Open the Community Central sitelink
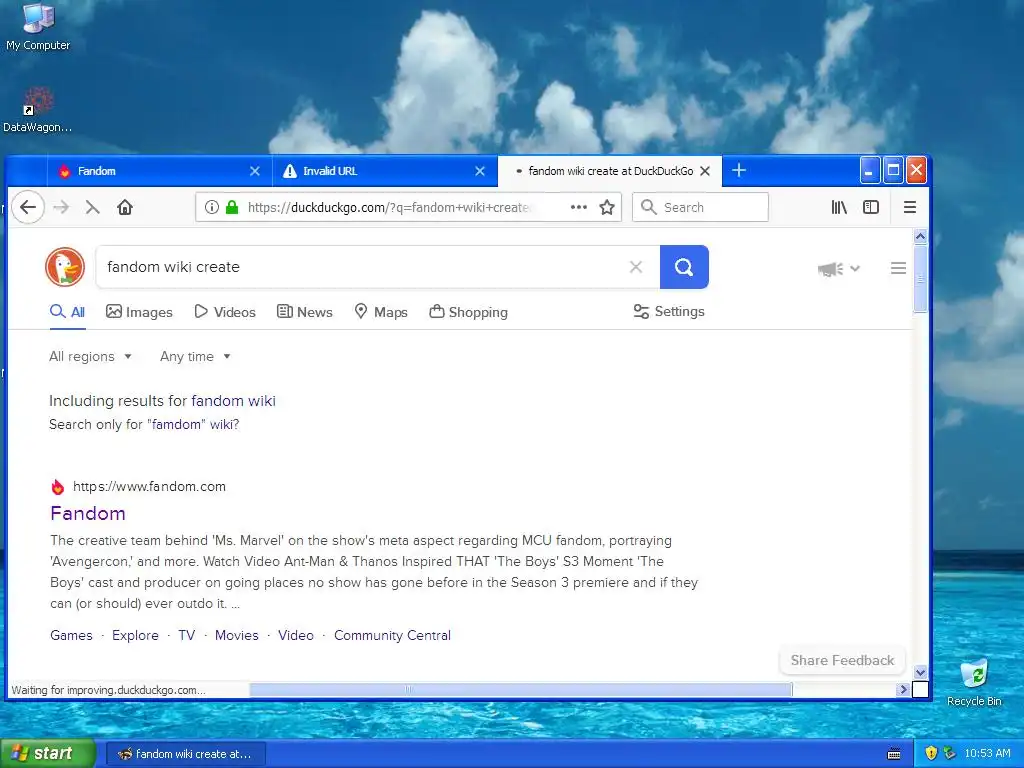This screenshot has width=1024, height=768. [392, 635]
